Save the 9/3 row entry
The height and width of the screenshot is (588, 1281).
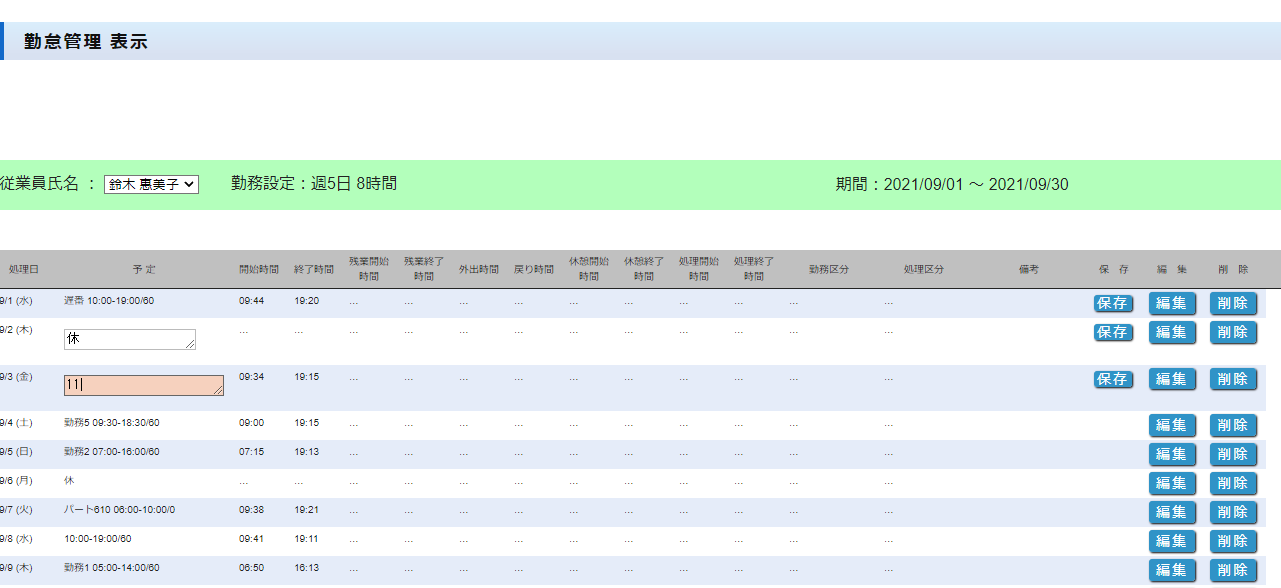tap(1113, 379)
